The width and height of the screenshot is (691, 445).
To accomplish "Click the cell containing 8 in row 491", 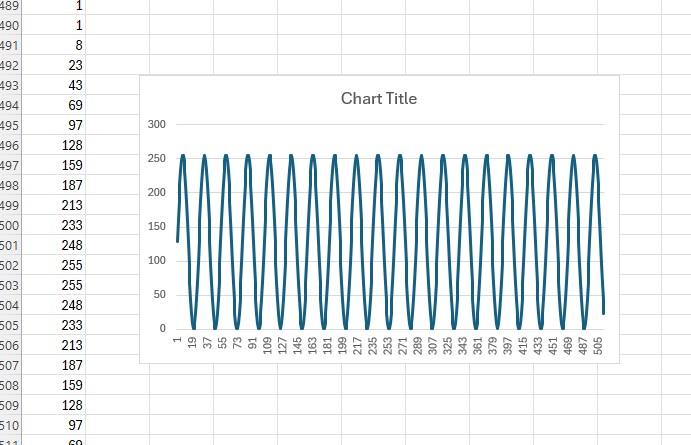I will click(55, 45).
